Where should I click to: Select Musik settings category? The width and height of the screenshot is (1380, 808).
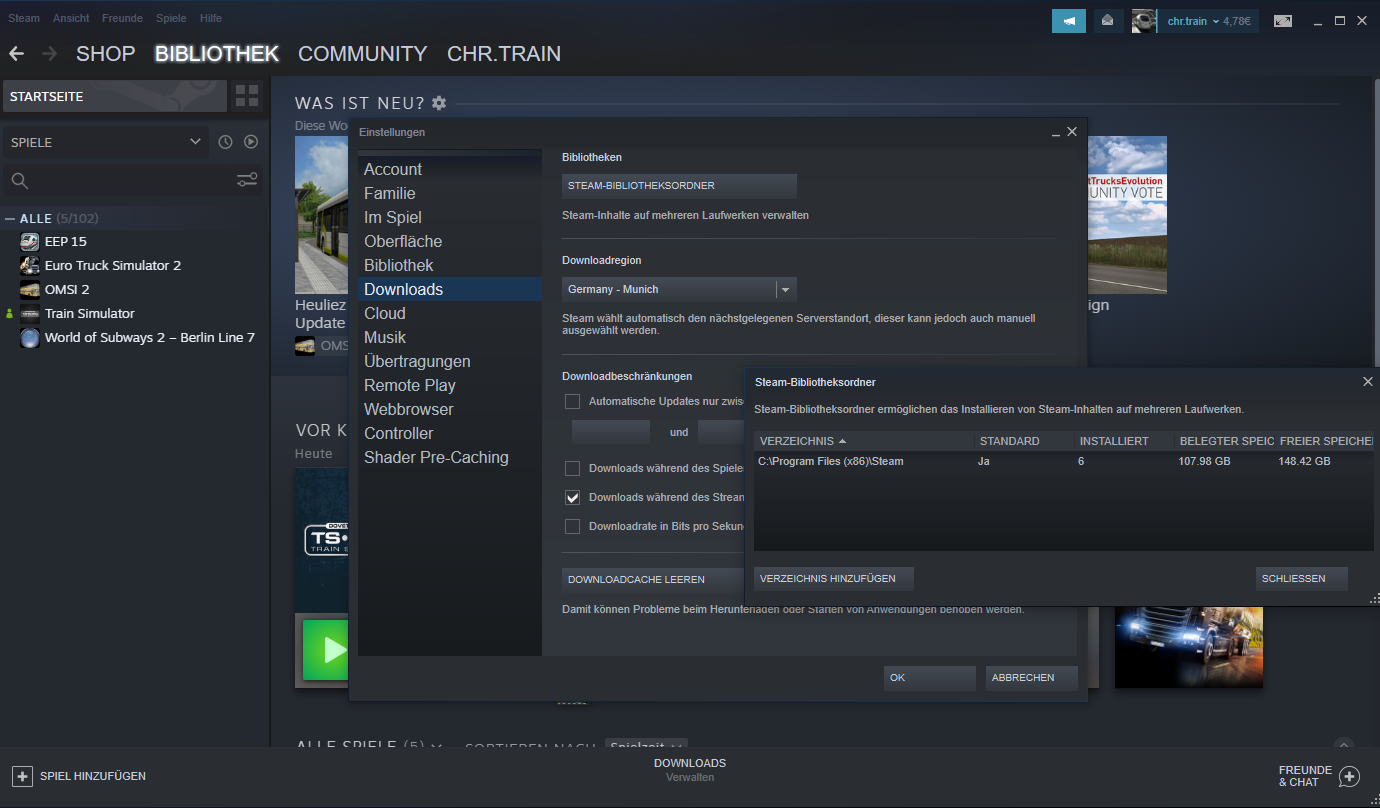click(x=450, y=337)
